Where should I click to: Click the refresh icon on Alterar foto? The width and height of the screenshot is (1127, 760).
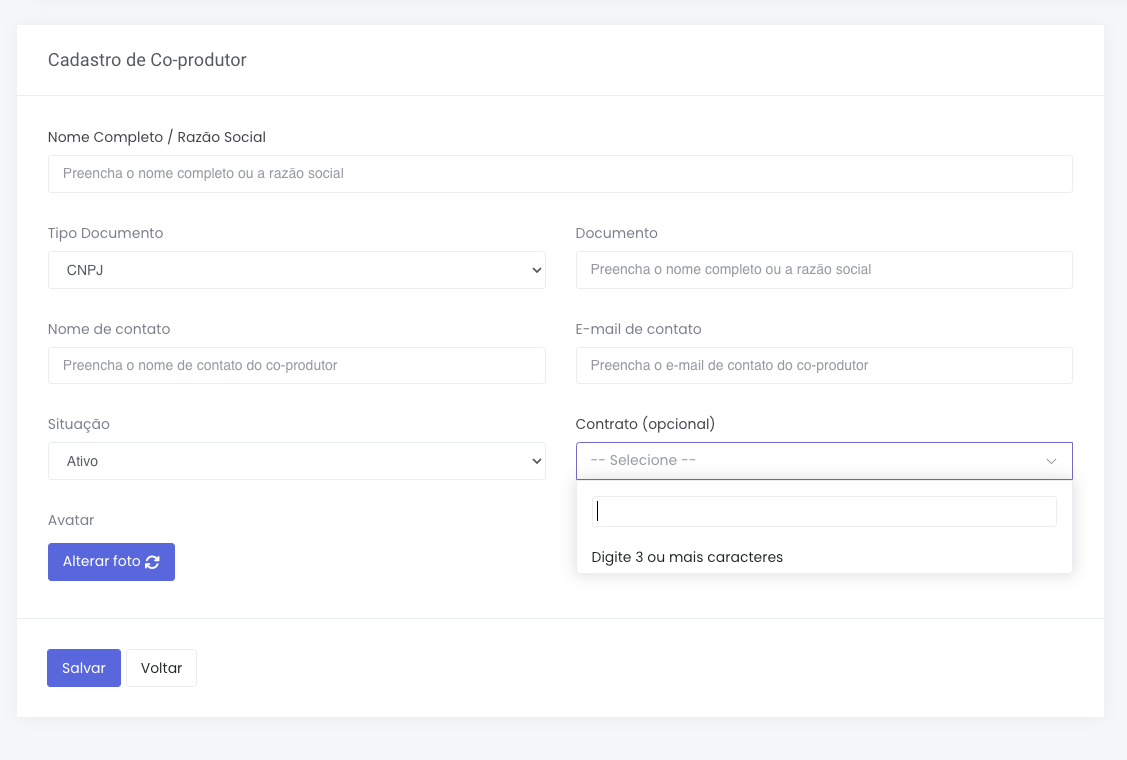click(x=152, y=562)
